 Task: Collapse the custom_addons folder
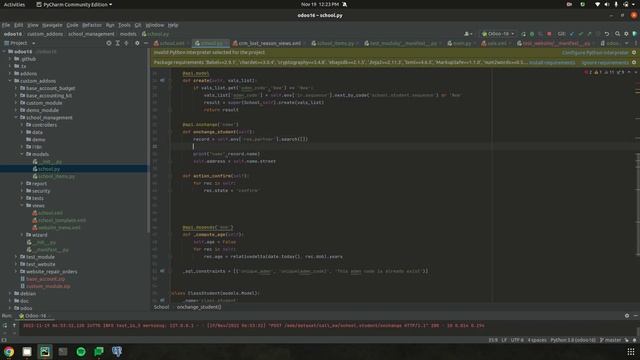click(x=10, y=81)
